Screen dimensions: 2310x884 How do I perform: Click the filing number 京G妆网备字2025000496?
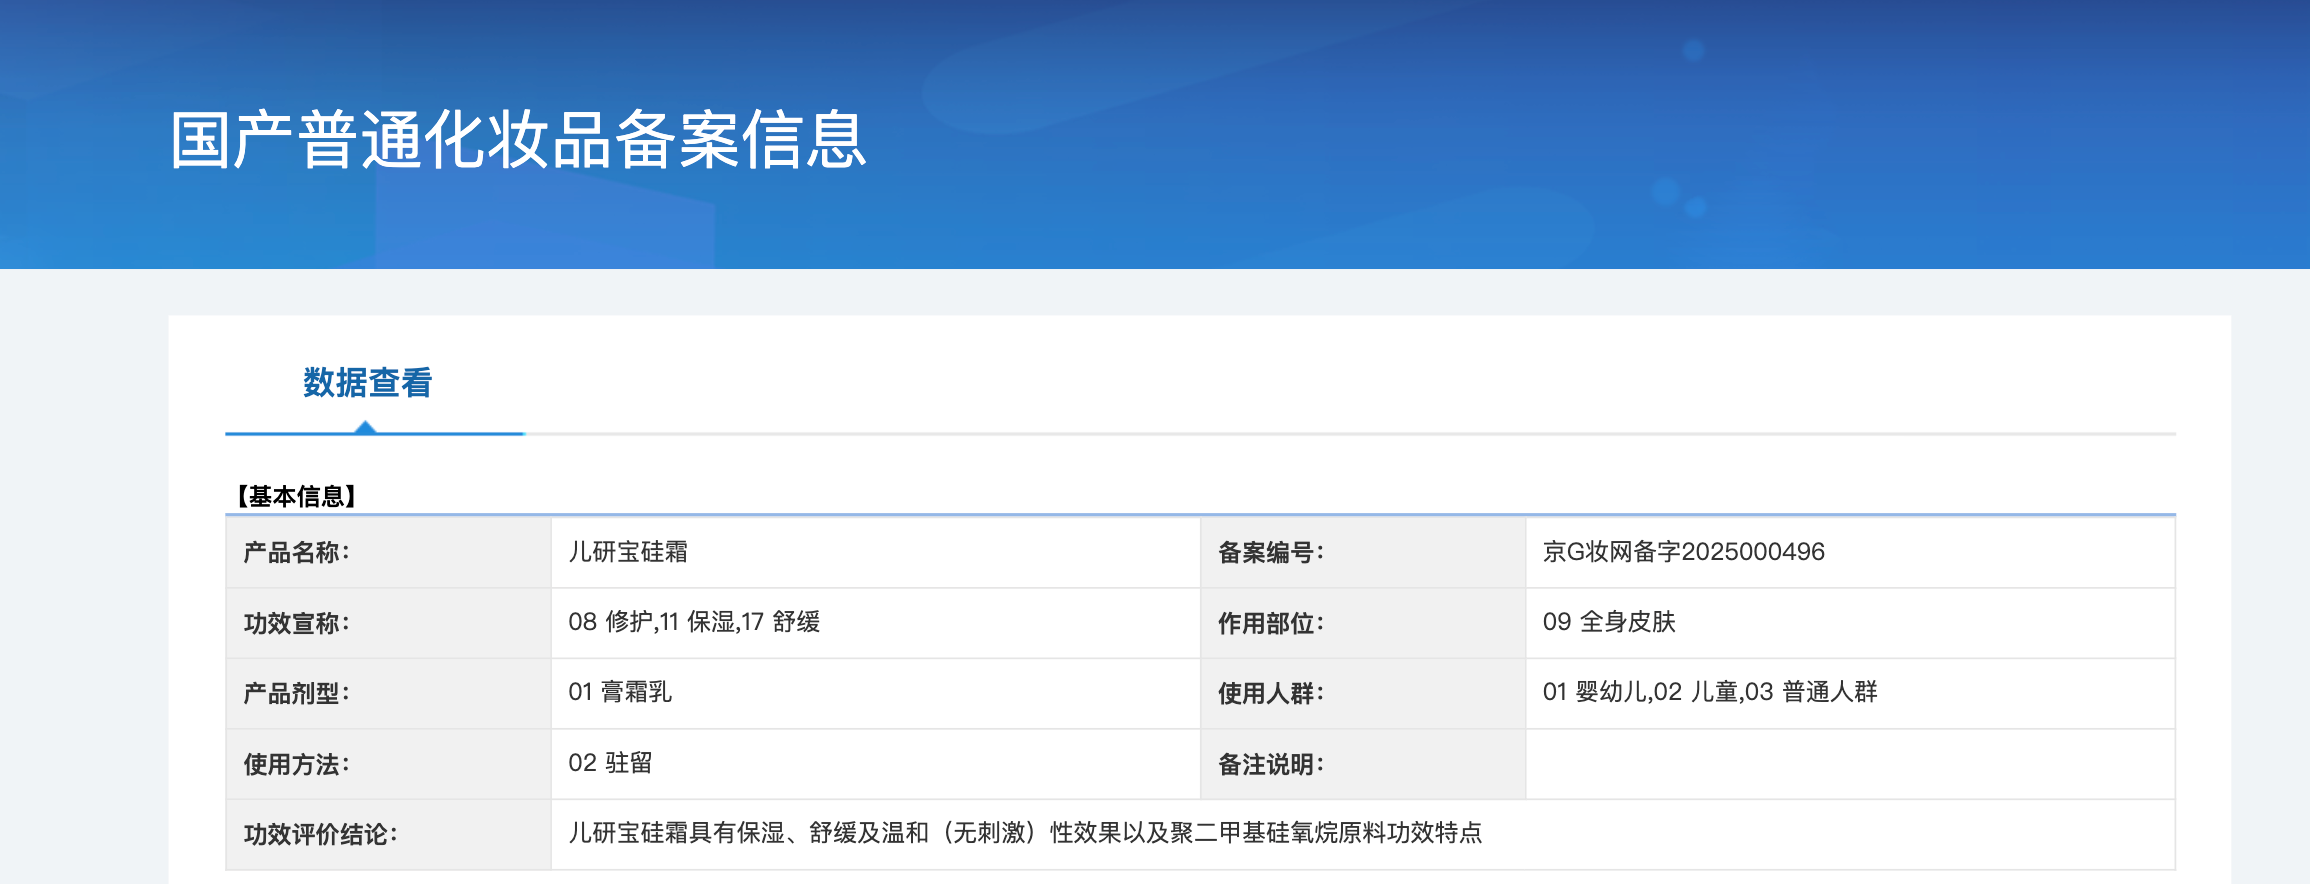click(1683, 552)
